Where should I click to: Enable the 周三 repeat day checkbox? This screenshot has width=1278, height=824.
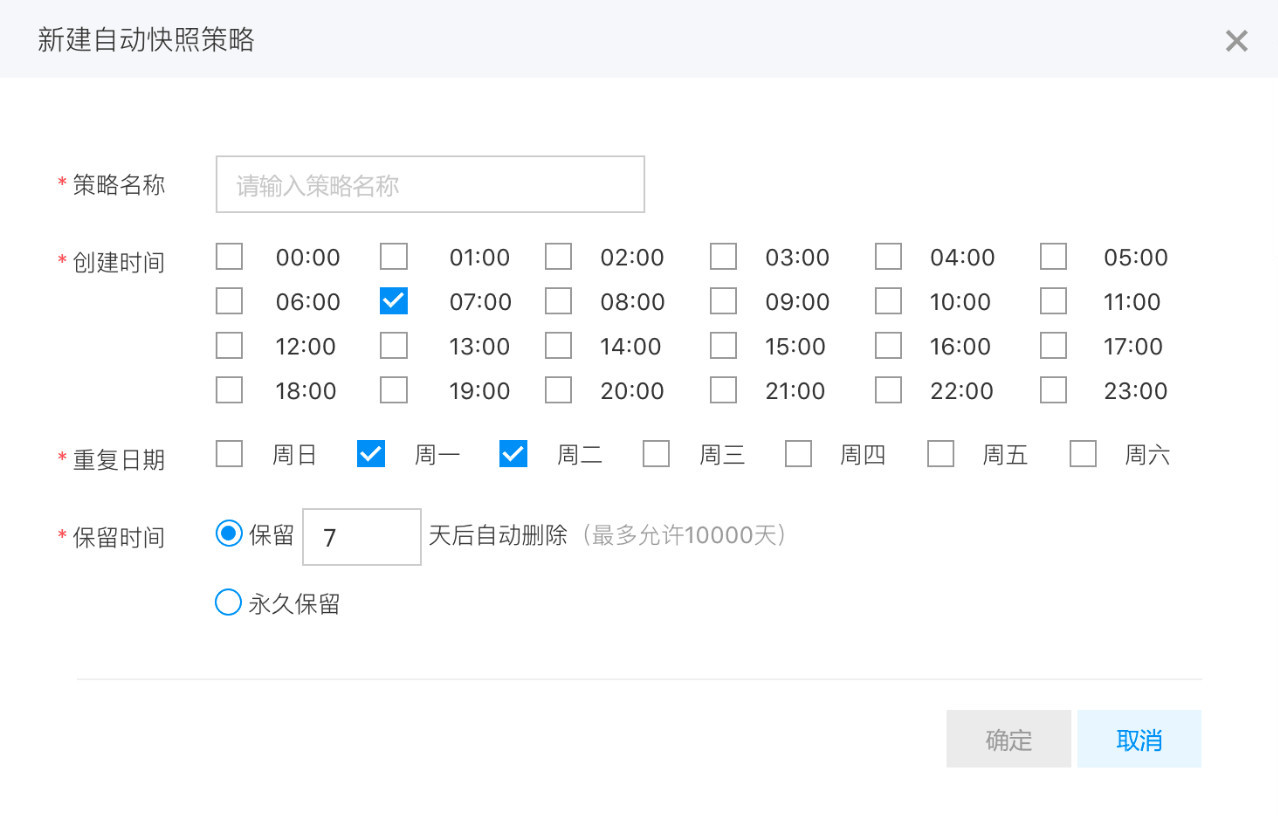[656, 455]
